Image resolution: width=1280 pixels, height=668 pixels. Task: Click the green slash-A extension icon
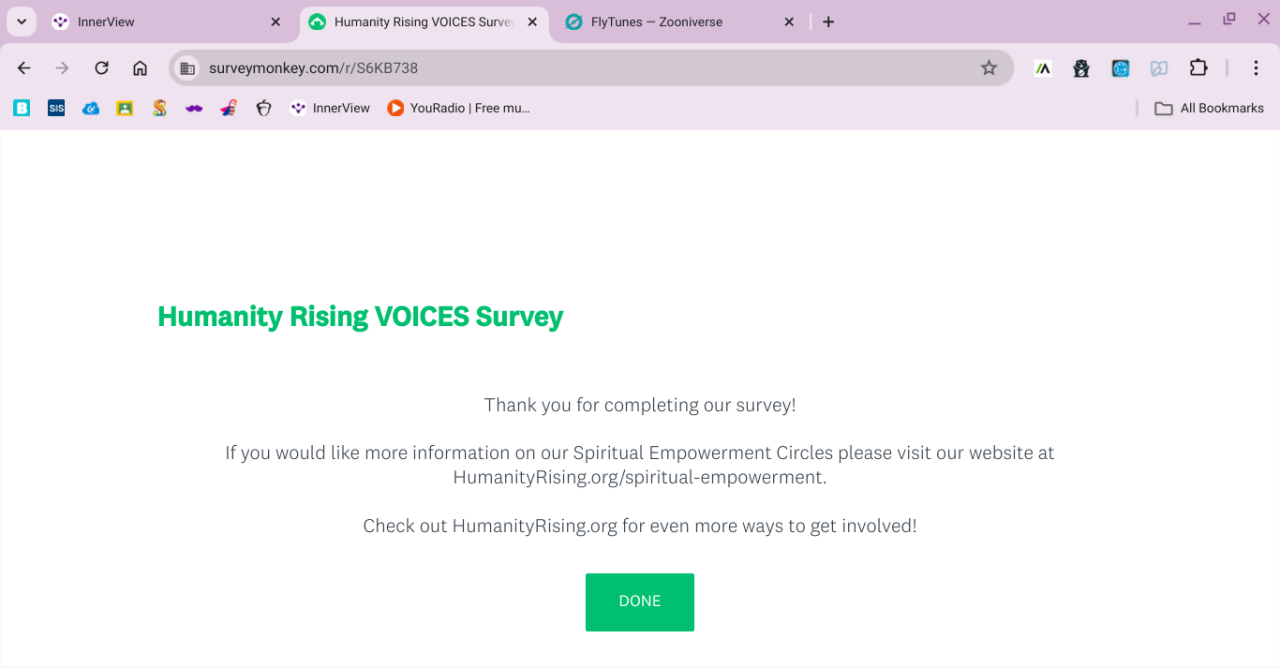click(1043, 68)
